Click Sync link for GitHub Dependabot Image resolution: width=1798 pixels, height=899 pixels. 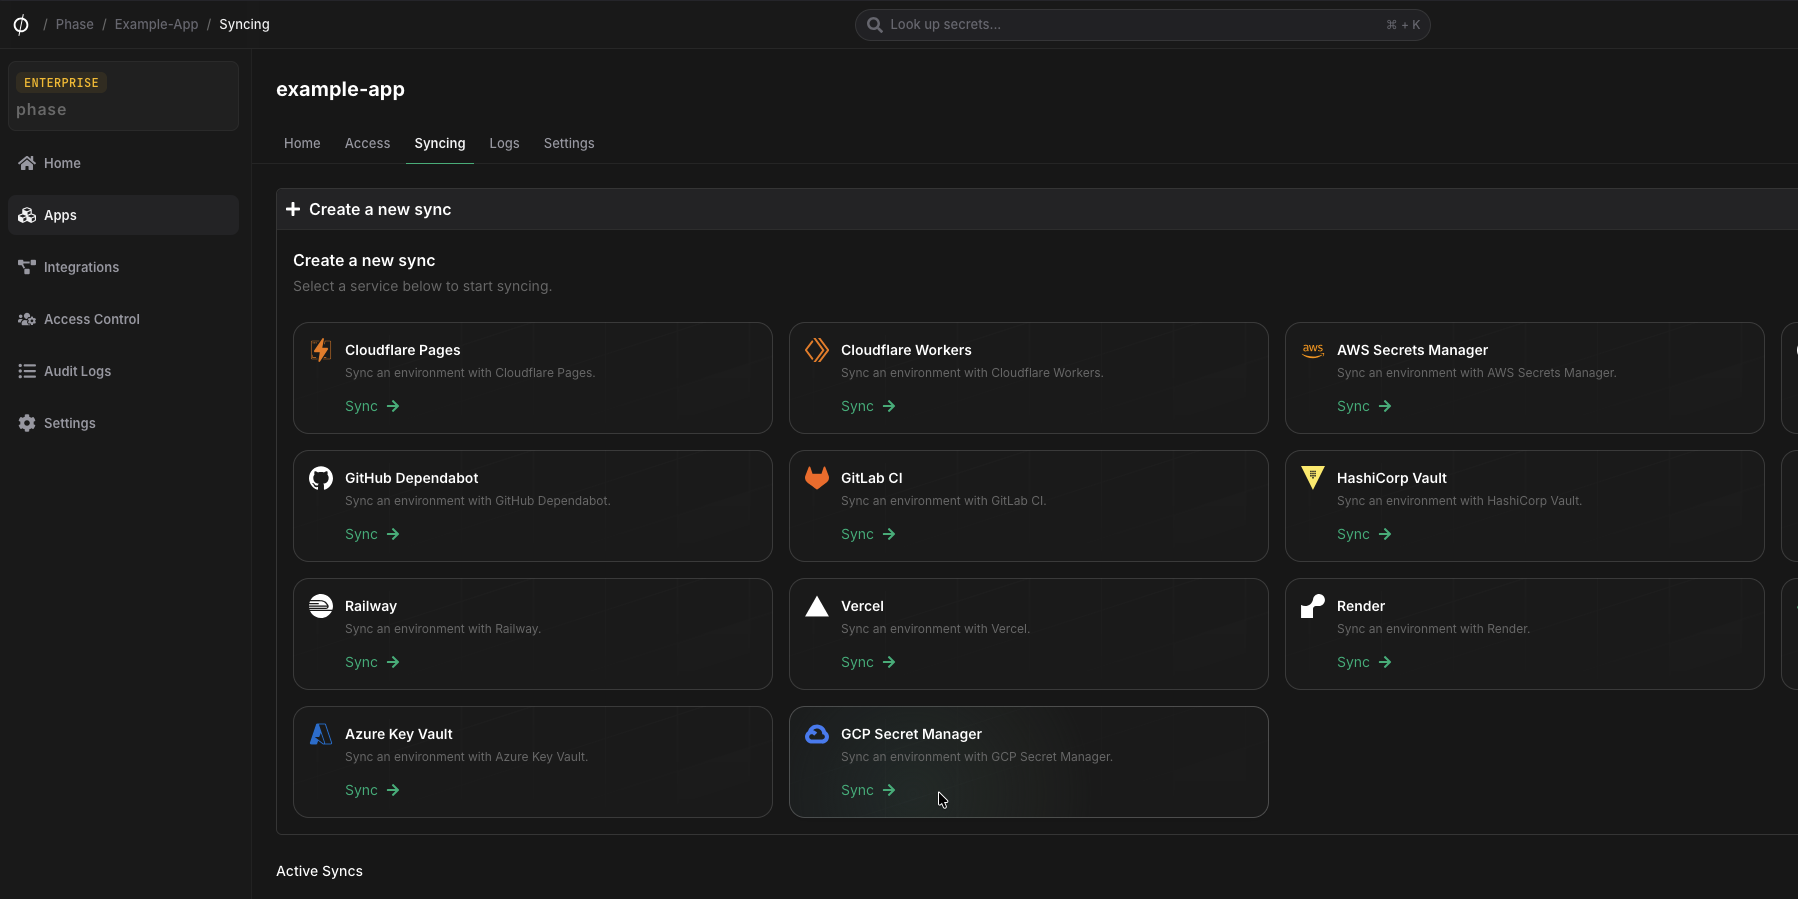372,534
